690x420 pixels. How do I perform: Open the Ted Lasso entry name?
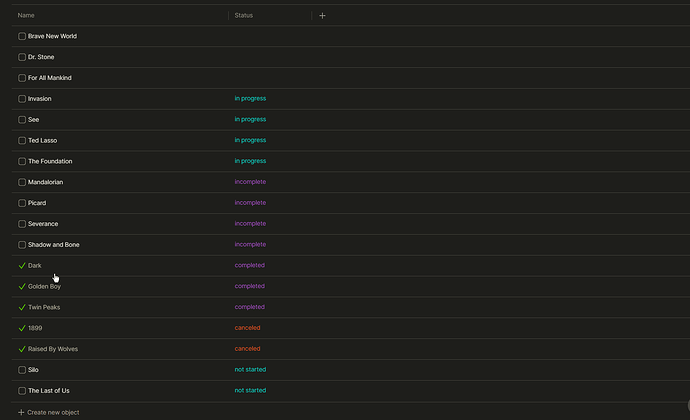click(x=43, y=140)
